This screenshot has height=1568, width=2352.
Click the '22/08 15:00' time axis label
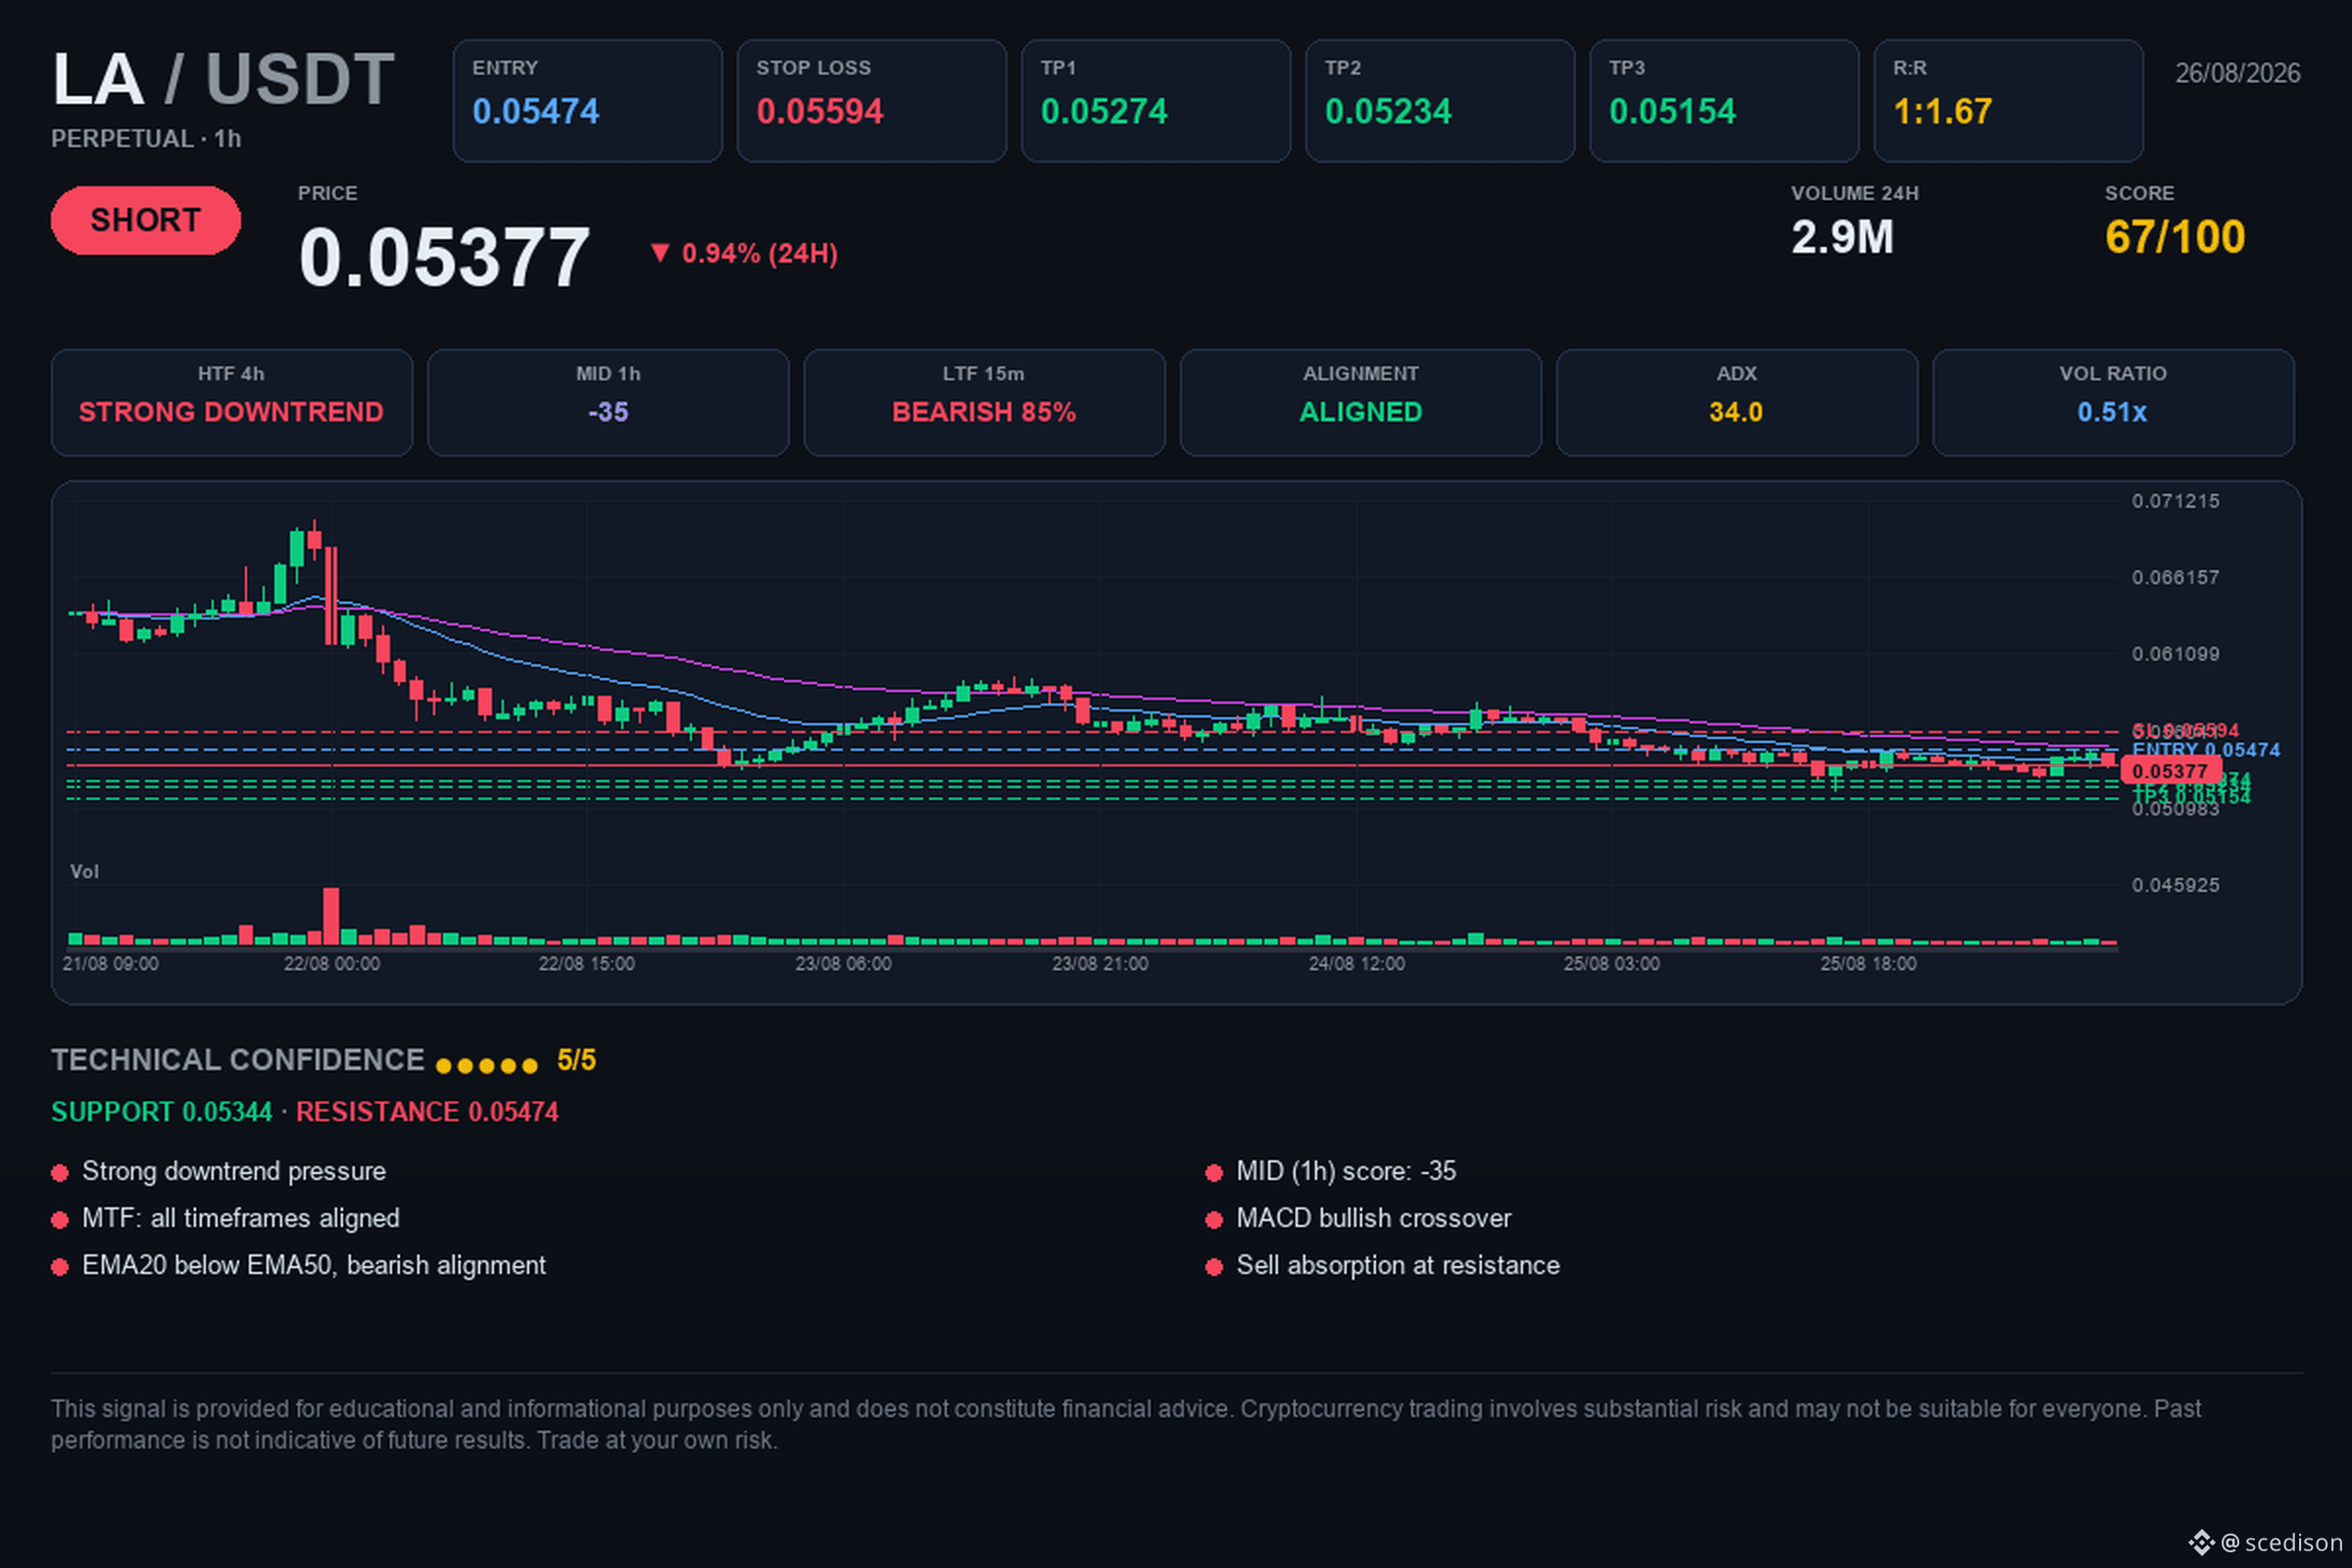click(x=586, y=964)
